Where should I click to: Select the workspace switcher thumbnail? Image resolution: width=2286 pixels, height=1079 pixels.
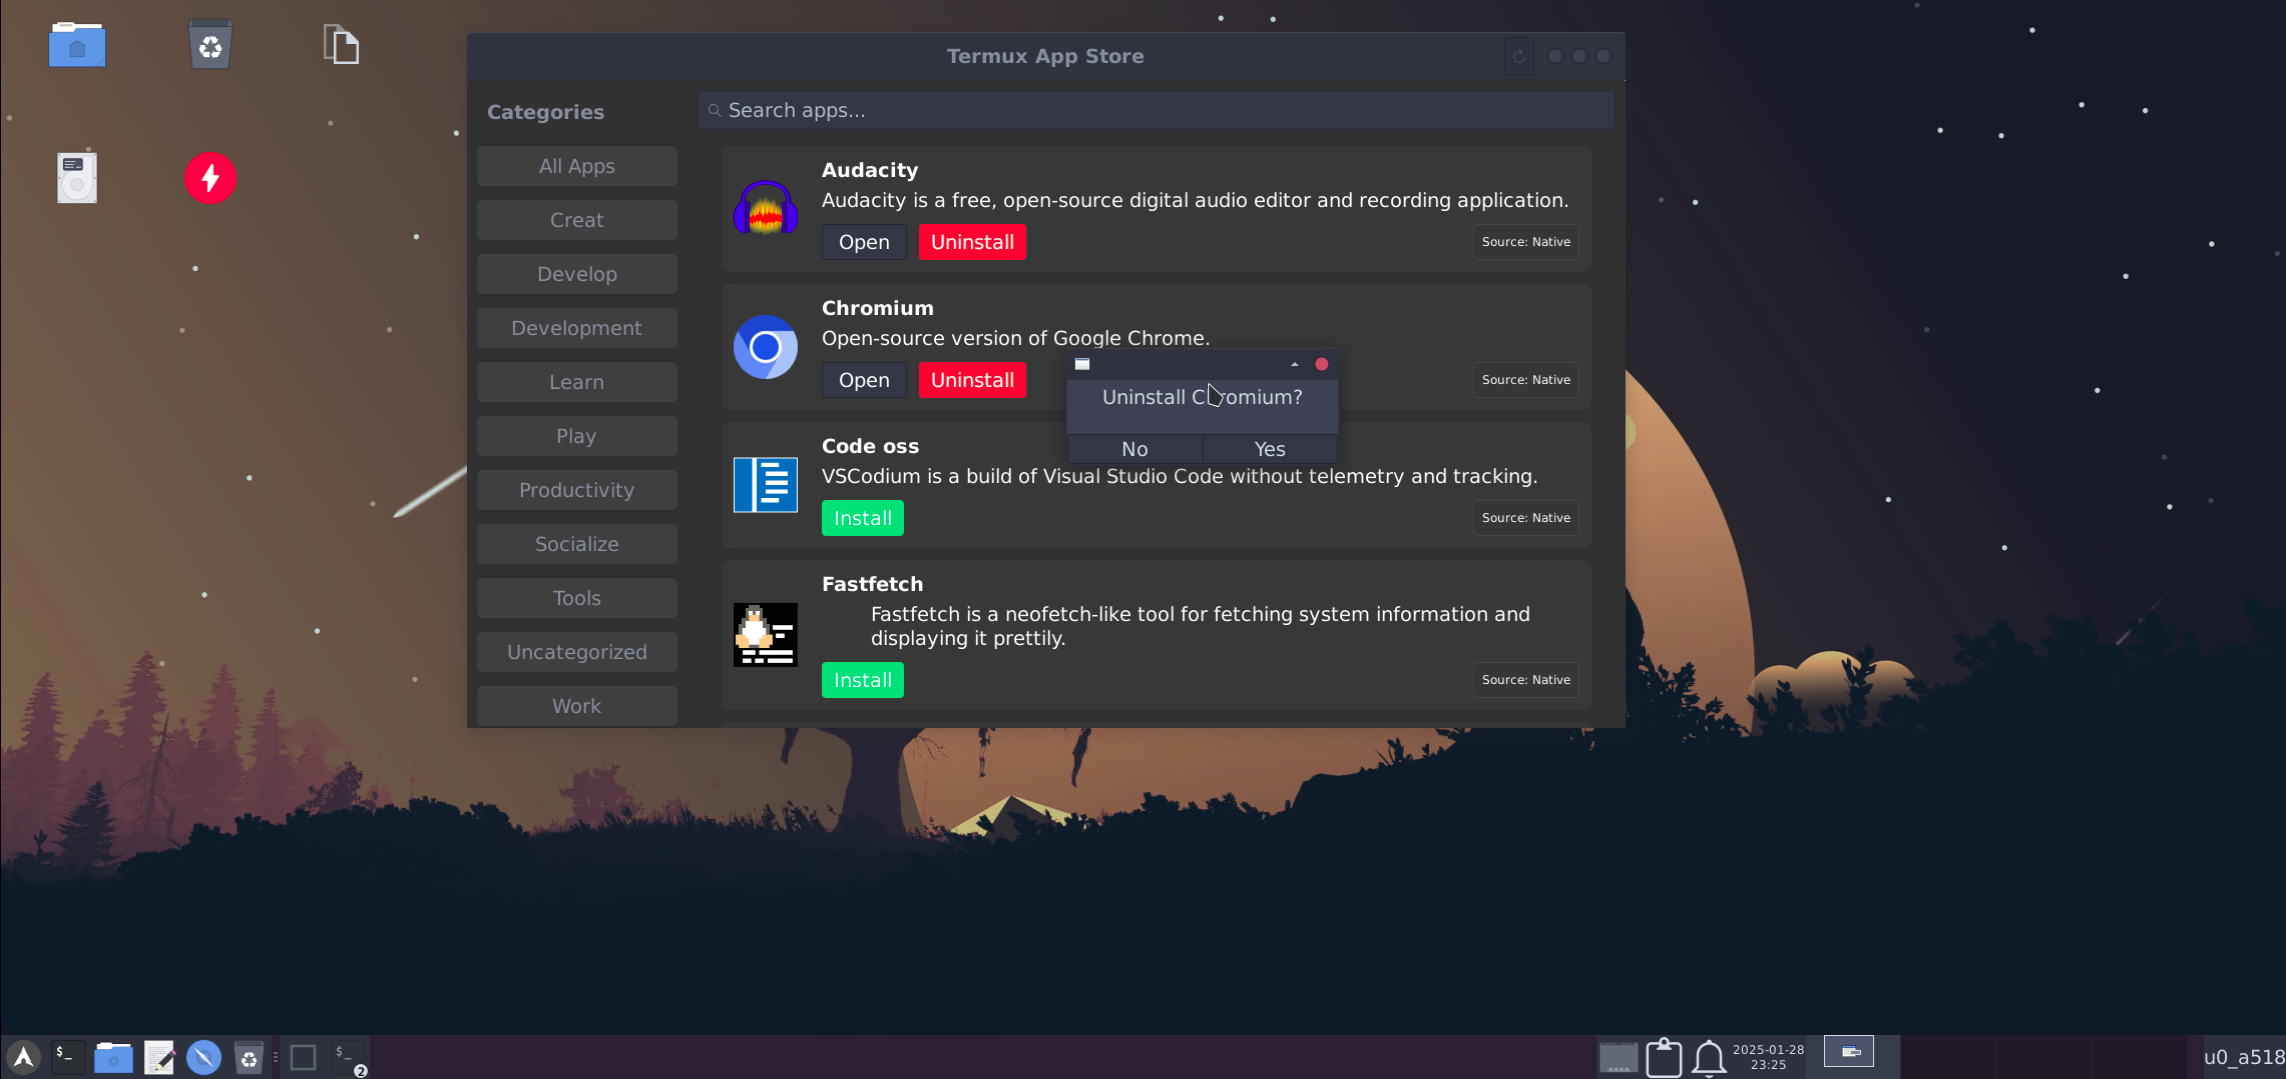click(1849, 1051)
